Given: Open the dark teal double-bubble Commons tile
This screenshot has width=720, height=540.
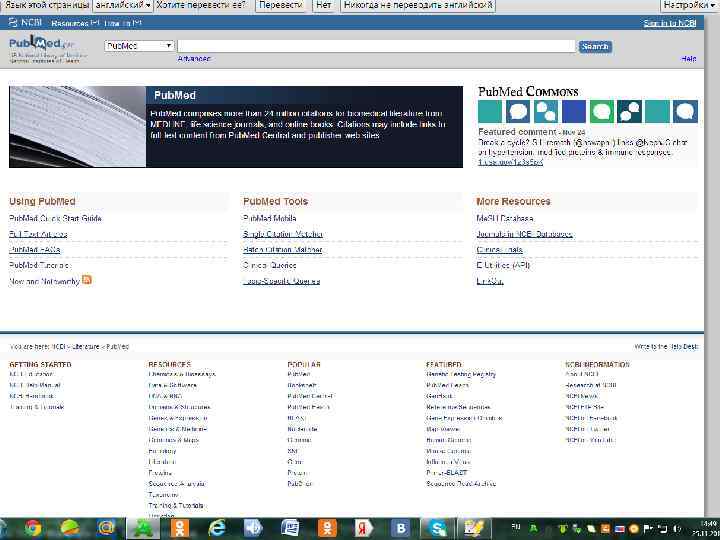Looking at the screenshot, I should (x=629, y=112).
